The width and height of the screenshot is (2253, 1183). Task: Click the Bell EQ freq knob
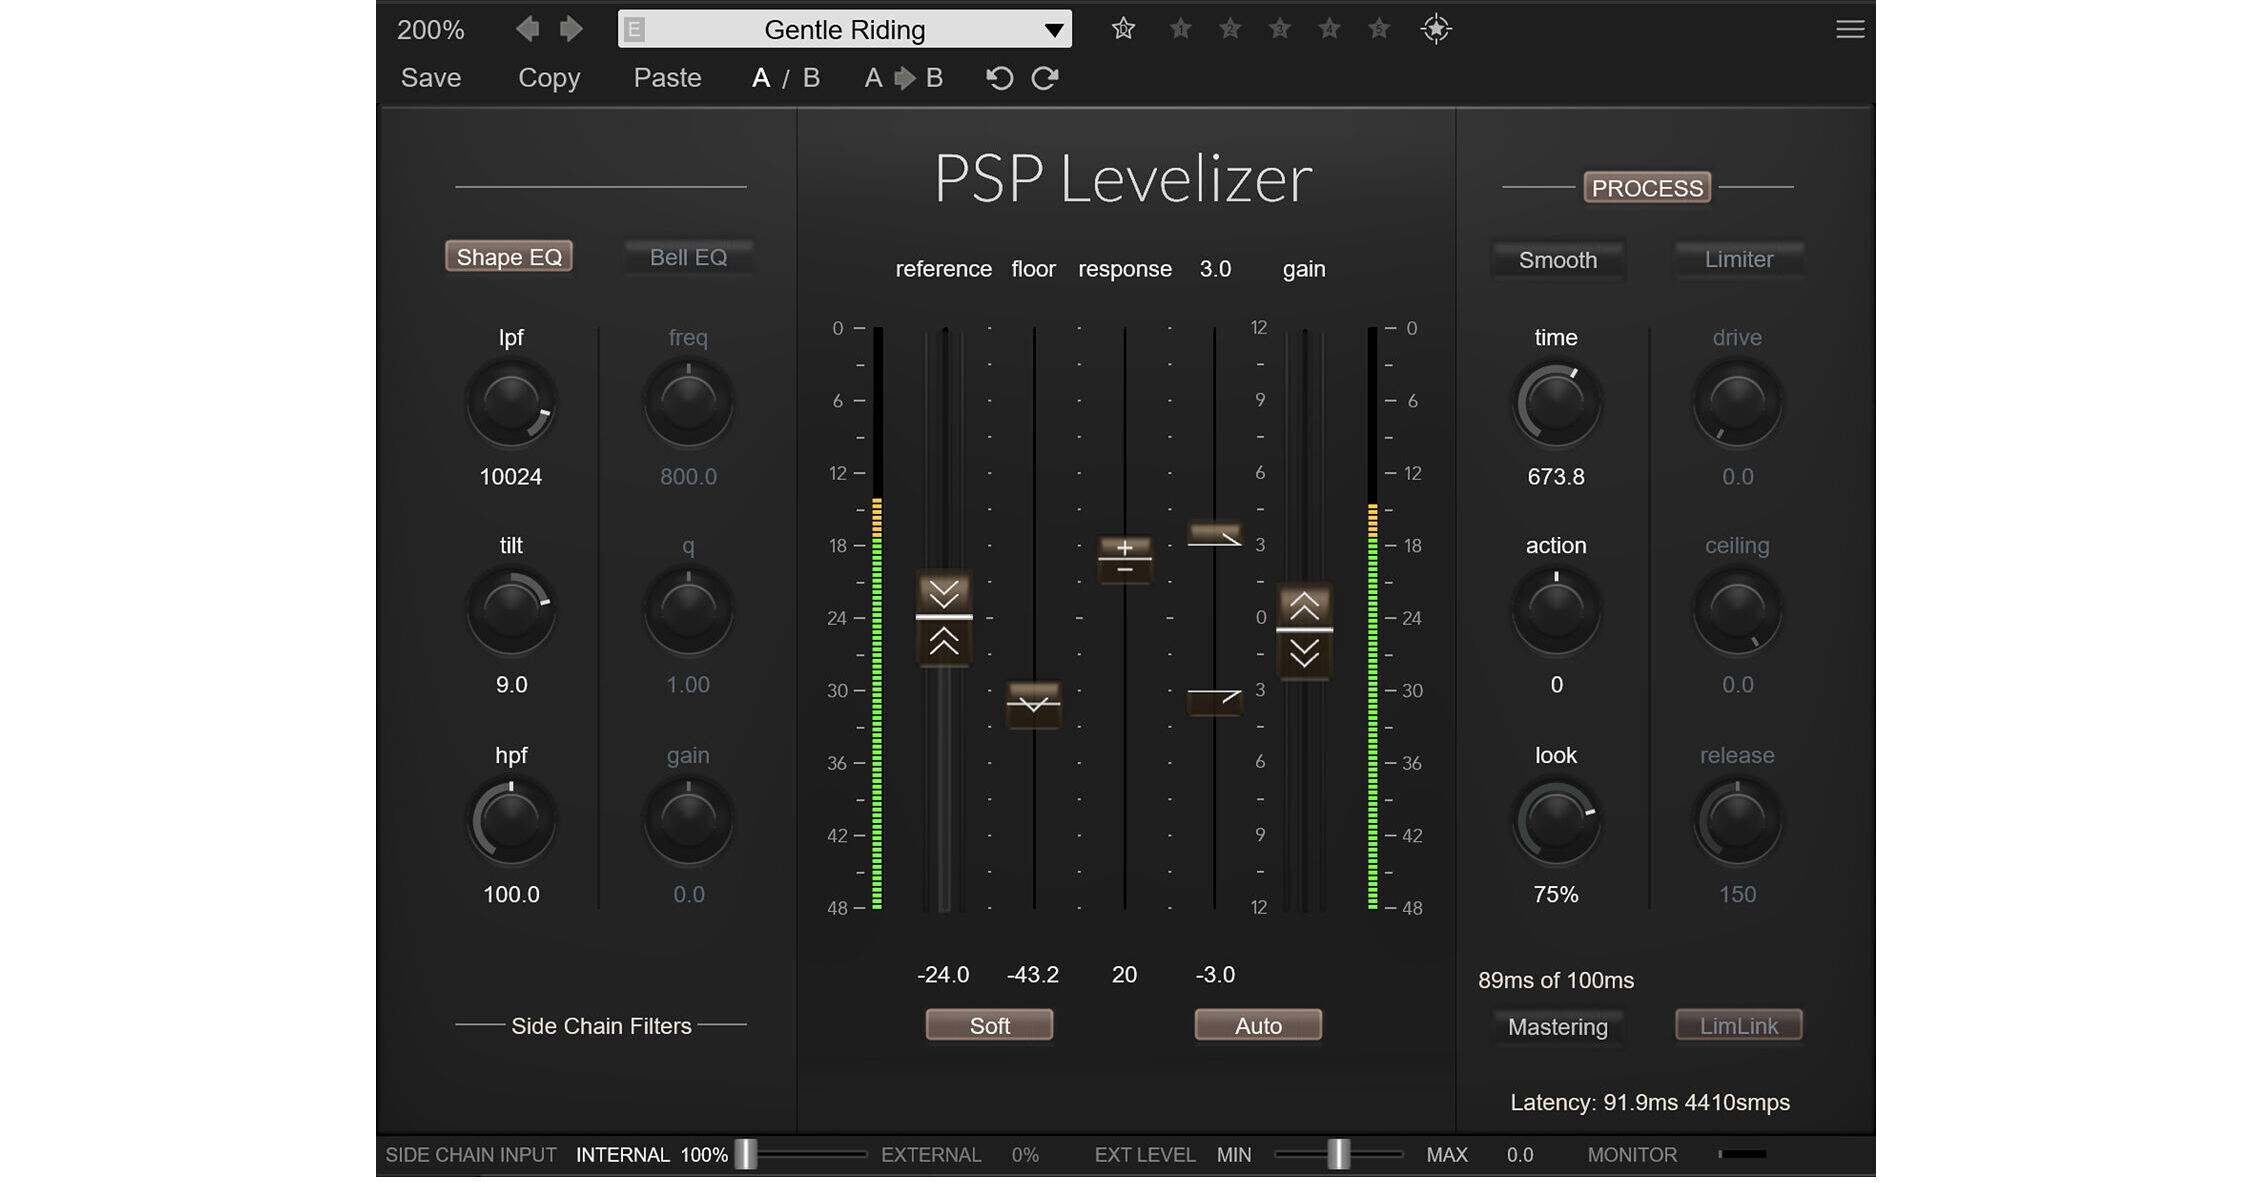pos(688,404)
